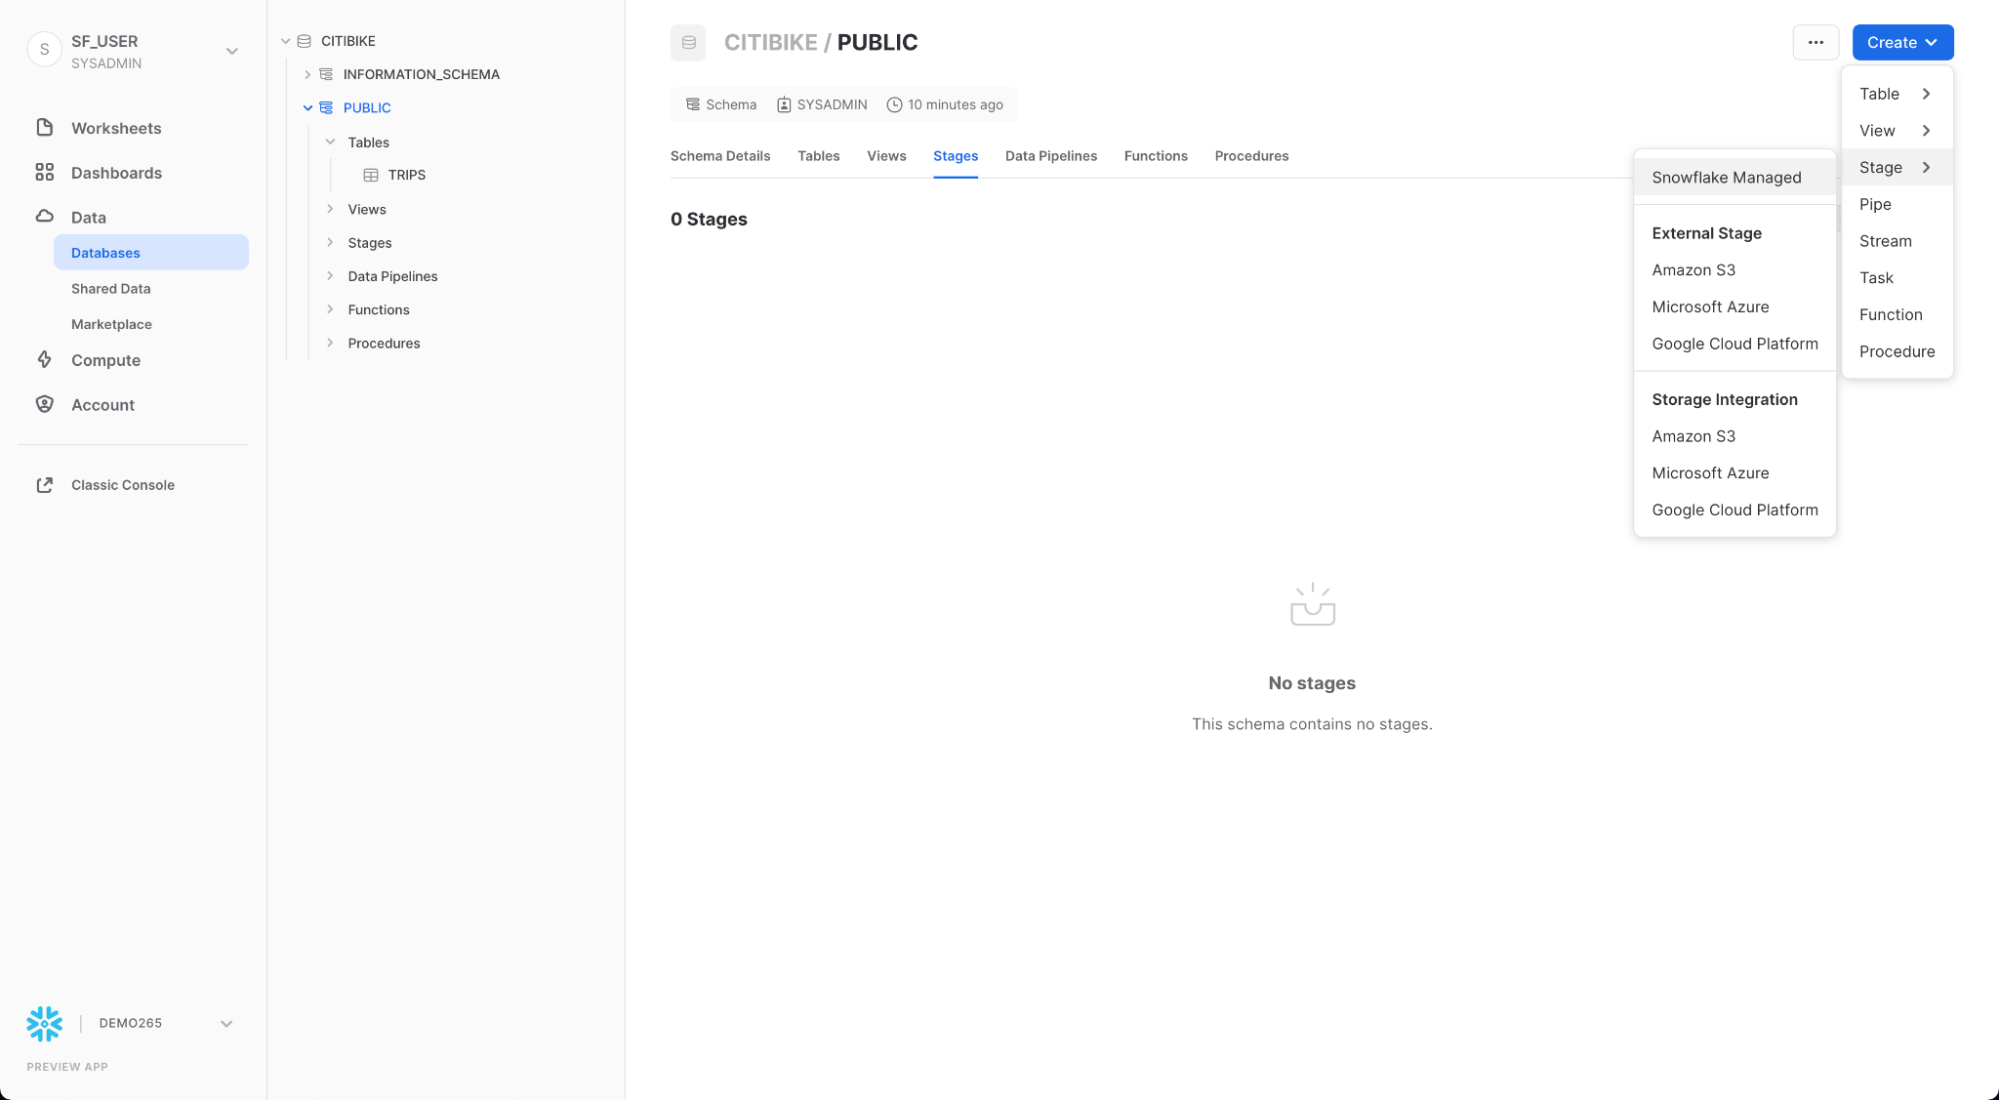Open Marketplace in the sidebar
Image resolution: width=1999 pixels, height=1101 pixels.
coord(111,324)
